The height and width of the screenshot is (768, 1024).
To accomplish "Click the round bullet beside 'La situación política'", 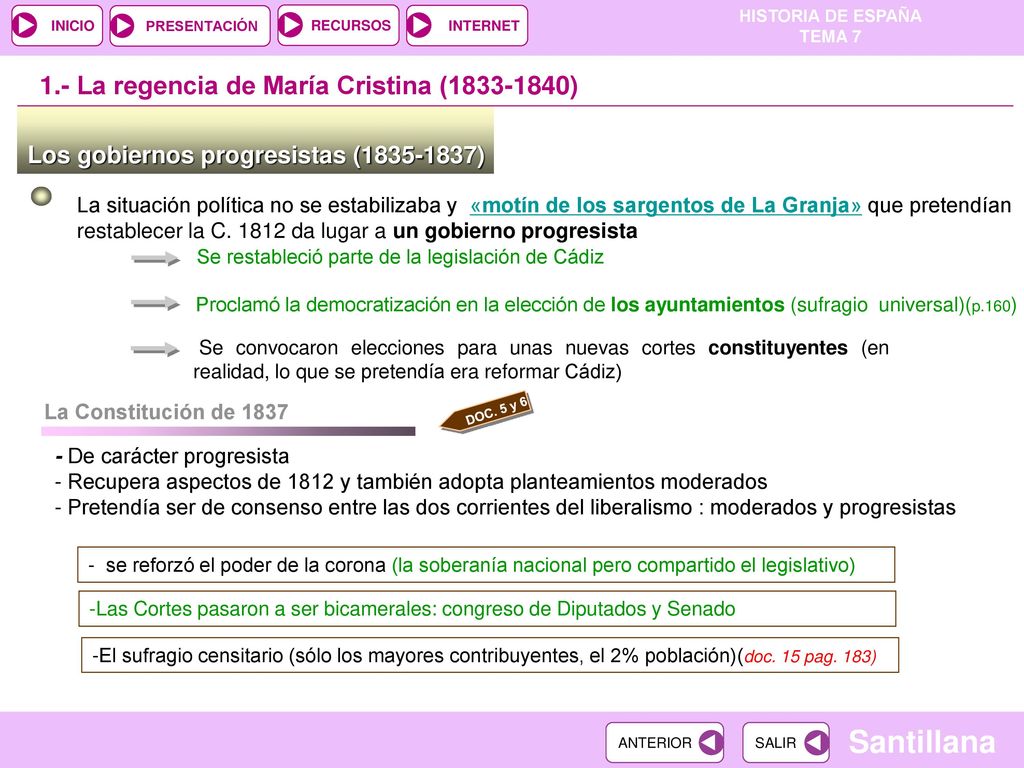I will [42, 197].
